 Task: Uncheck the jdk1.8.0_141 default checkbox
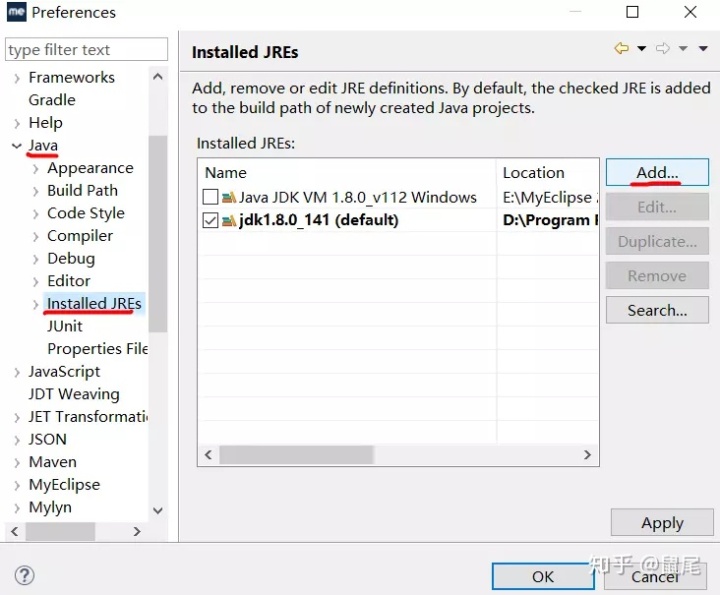[210, 220]
